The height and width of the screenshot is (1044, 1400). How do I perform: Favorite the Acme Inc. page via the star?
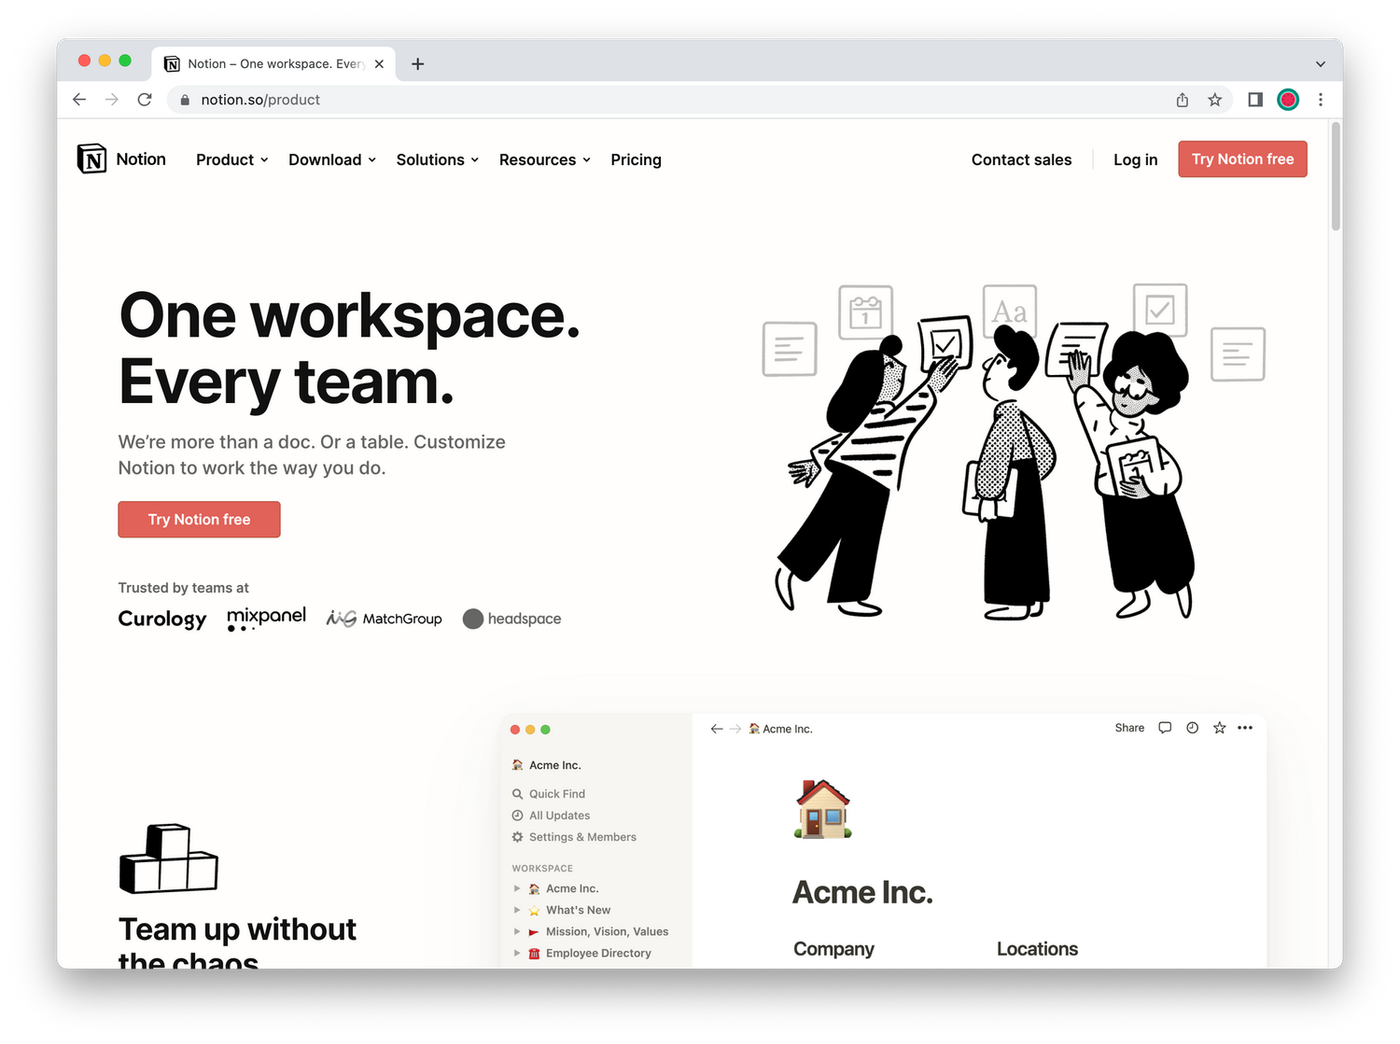1219,728
